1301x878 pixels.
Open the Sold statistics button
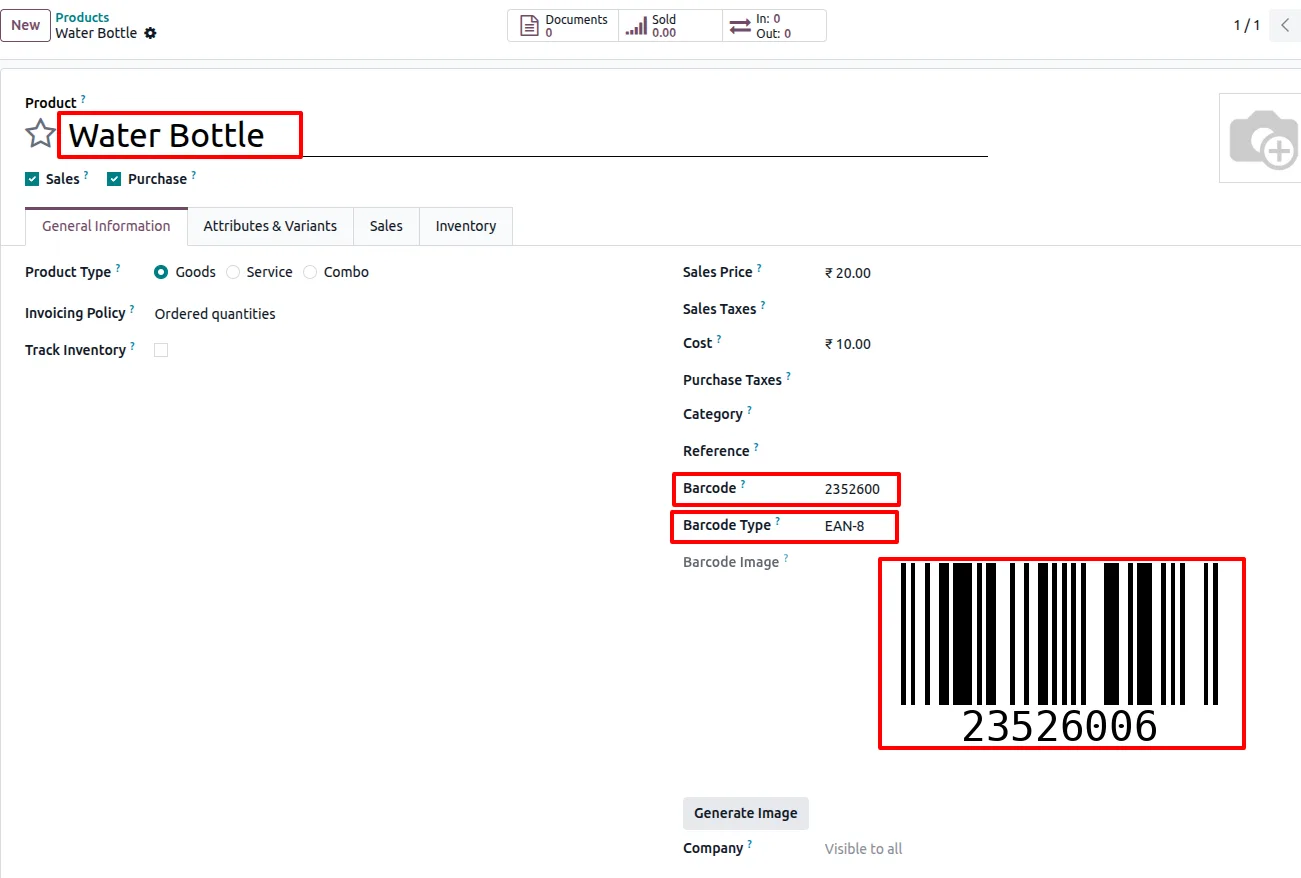tap(670, 26)
